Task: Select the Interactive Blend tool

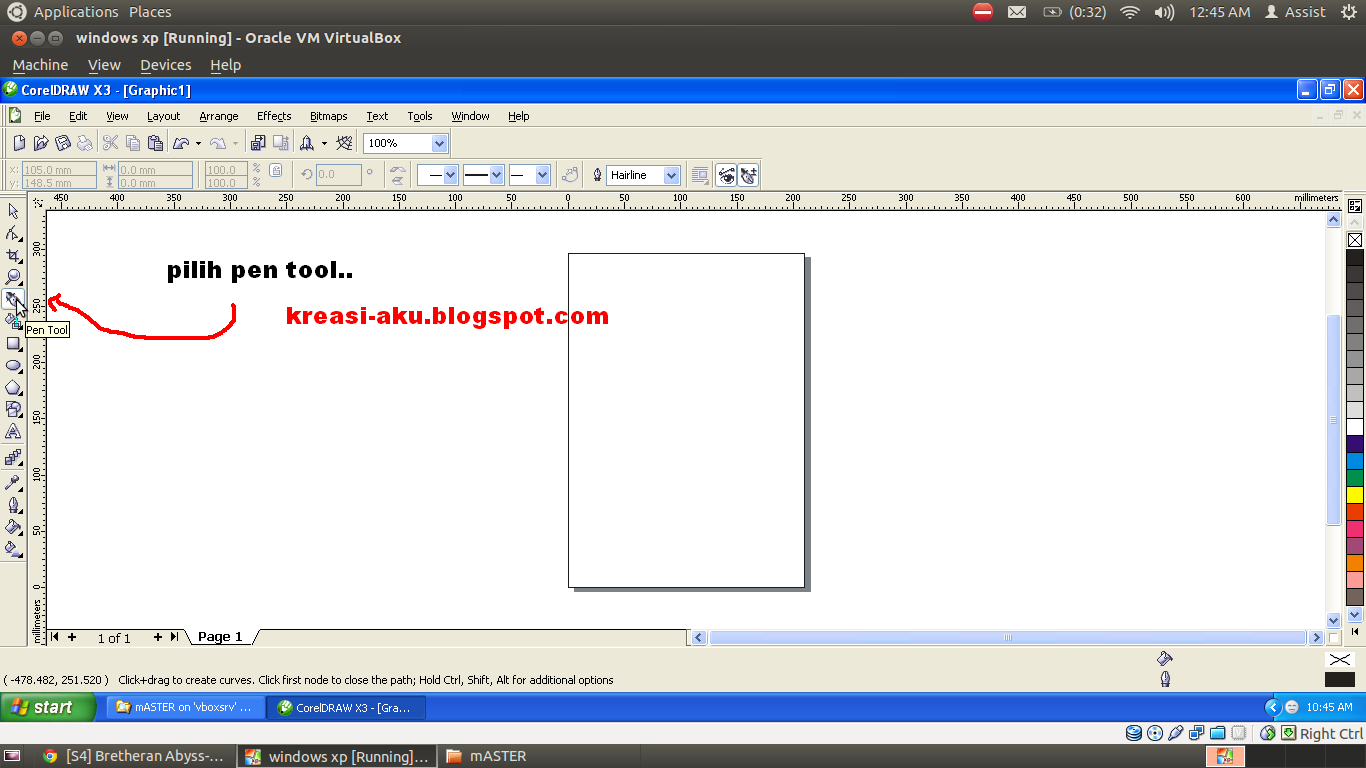Action: click(x=13, y=457)
